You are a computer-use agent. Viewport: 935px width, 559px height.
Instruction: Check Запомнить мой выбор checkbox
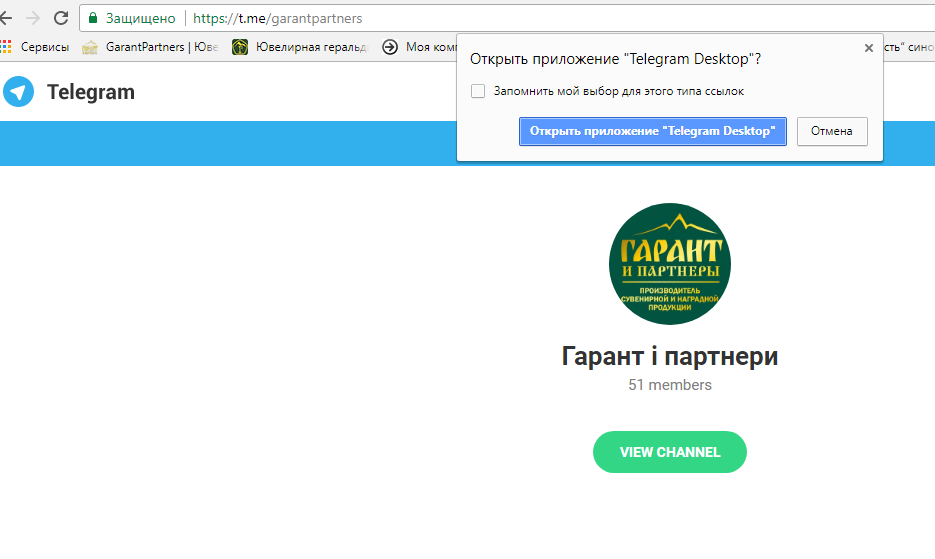[478, 91]
